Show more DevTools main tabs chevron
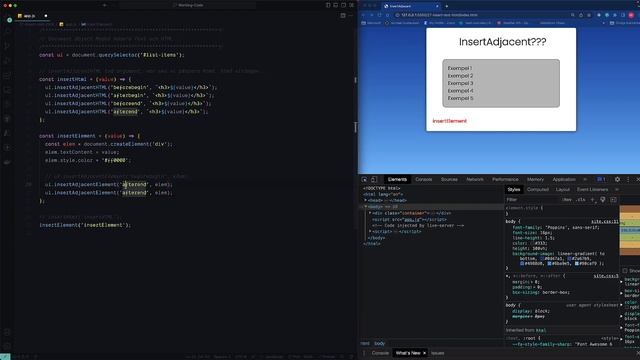The height and width of the screenshot is (360, 640). pos(585,180)
